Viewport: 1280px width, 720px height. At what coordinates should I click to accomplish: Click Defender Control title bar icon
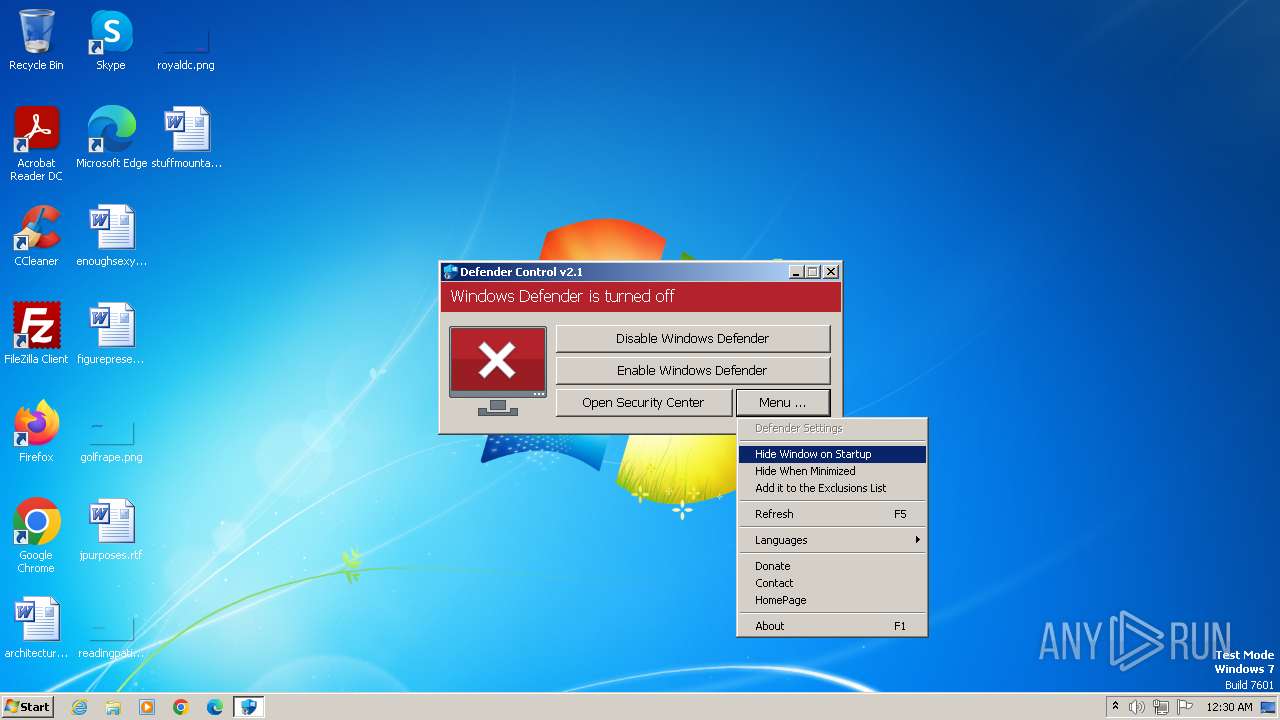tap(451, 272)
